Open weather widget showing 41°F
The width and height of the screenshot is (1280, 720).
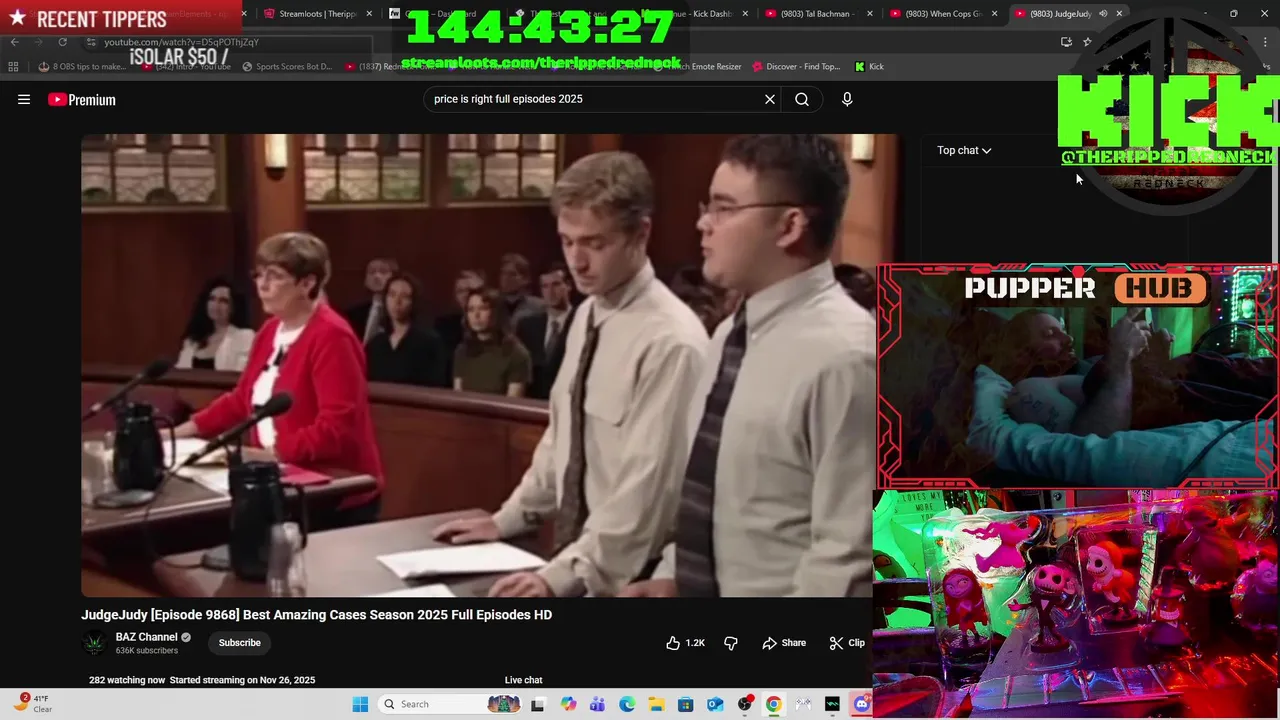(x=33, y=704)
